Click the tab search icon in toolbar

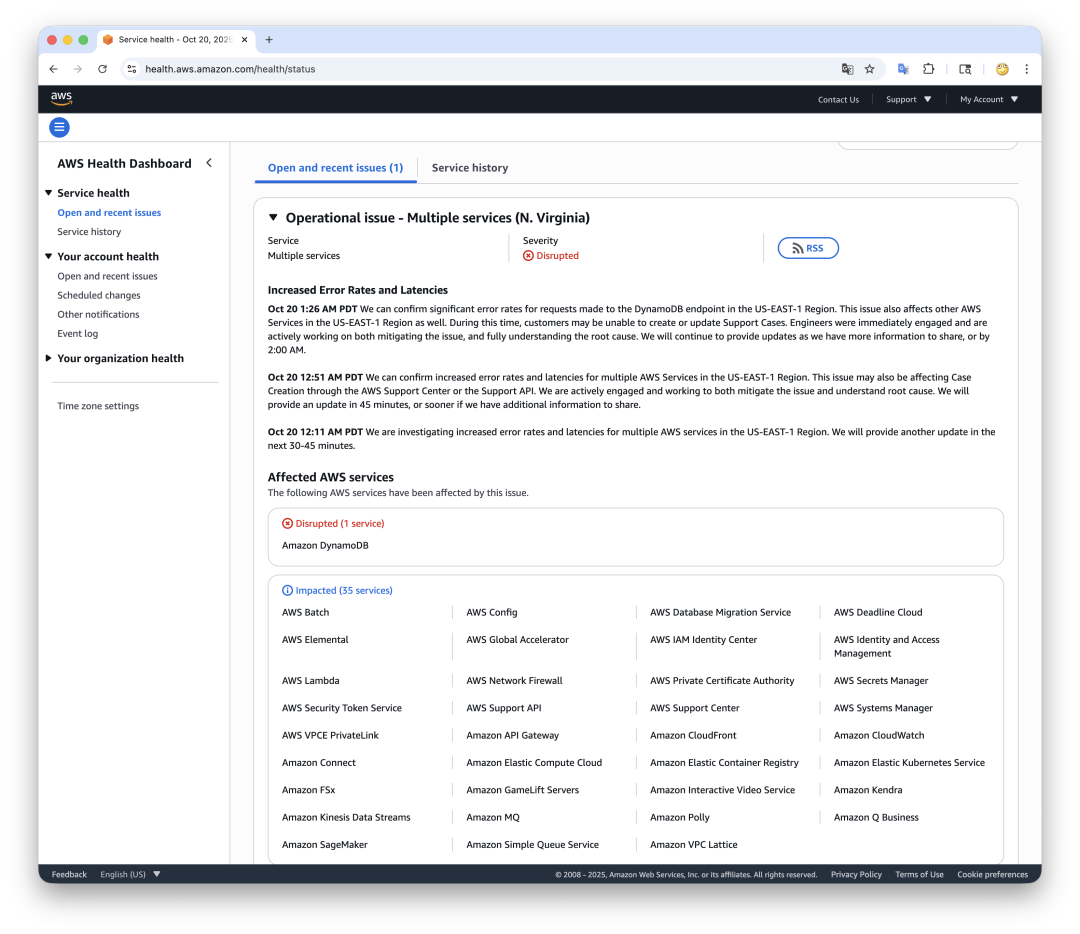pyautogui.click(x=965, y=69)
